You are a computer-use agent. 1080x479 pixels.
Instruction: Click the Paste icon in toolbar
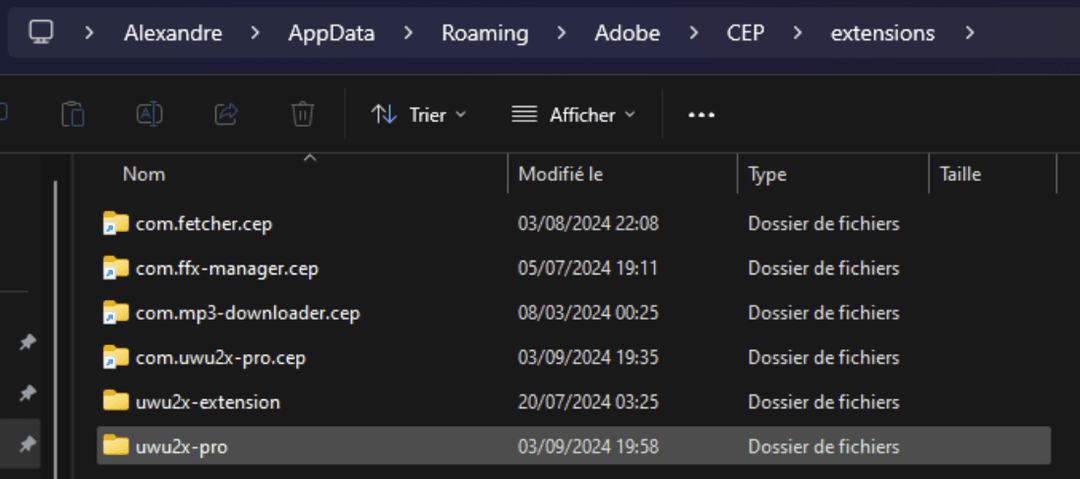(73, 115)
